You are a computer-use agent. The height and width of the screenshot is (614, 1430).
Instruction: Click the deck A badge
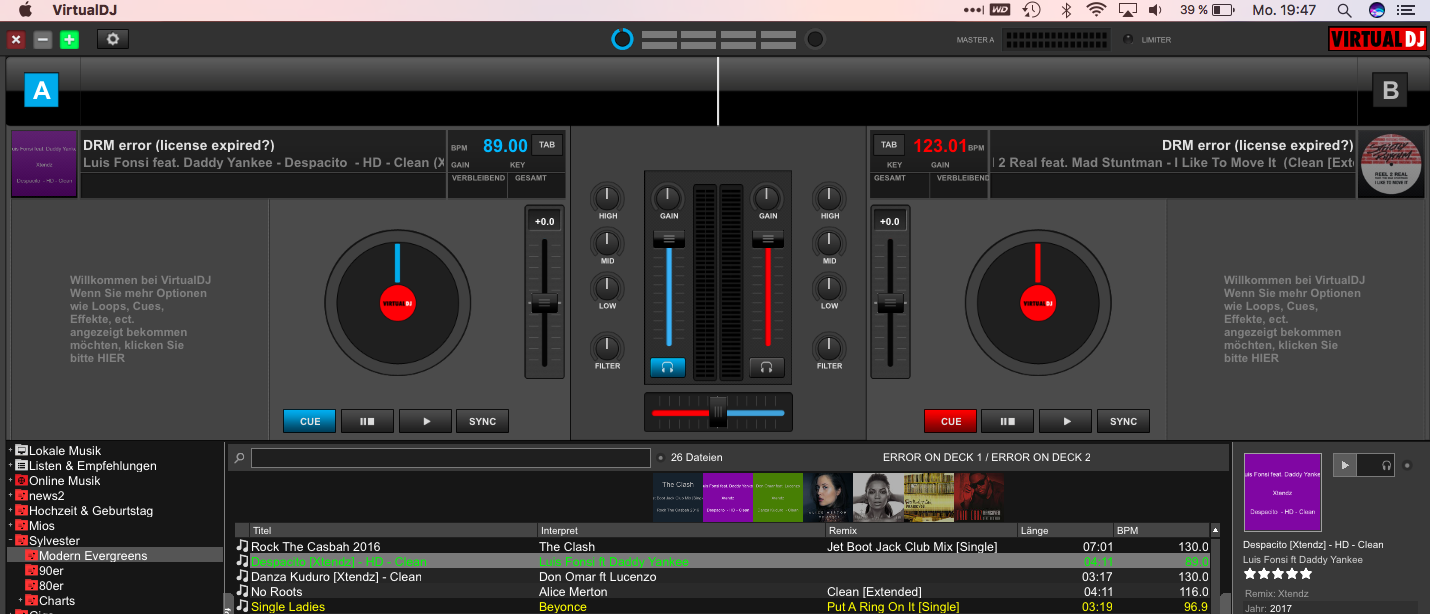point(42,91)
